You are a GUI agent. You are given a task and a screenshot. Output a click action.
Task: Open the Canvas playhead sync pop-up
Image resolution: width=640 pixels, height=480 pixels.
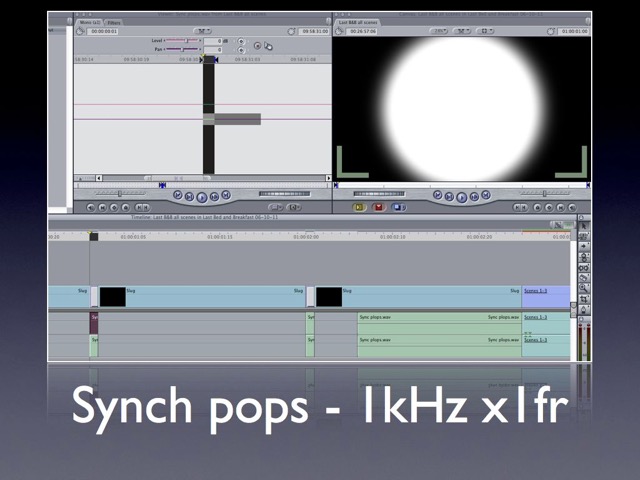pos(462,31)
